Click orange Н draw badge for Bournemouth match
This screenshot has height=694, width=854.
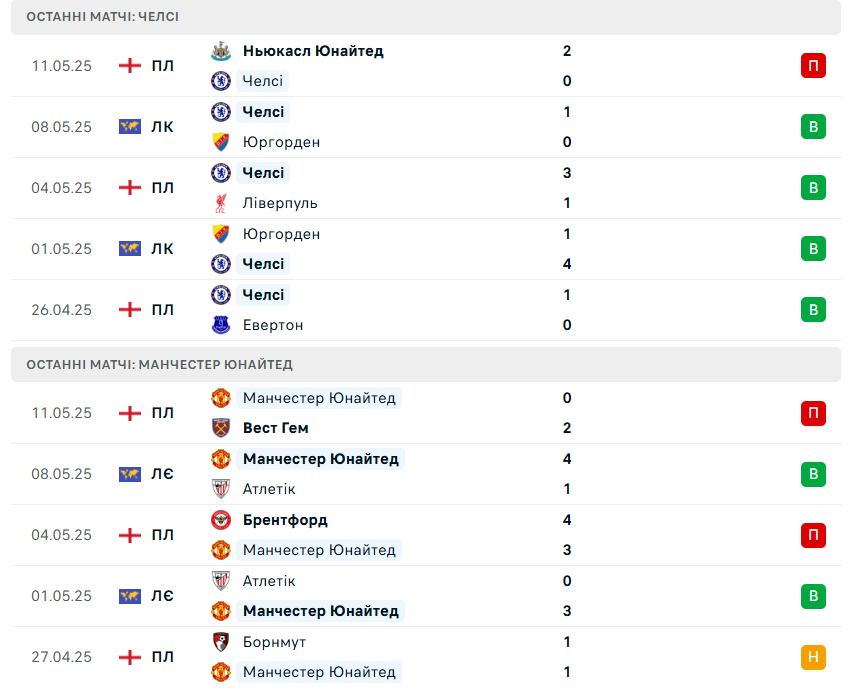(813, 657)
